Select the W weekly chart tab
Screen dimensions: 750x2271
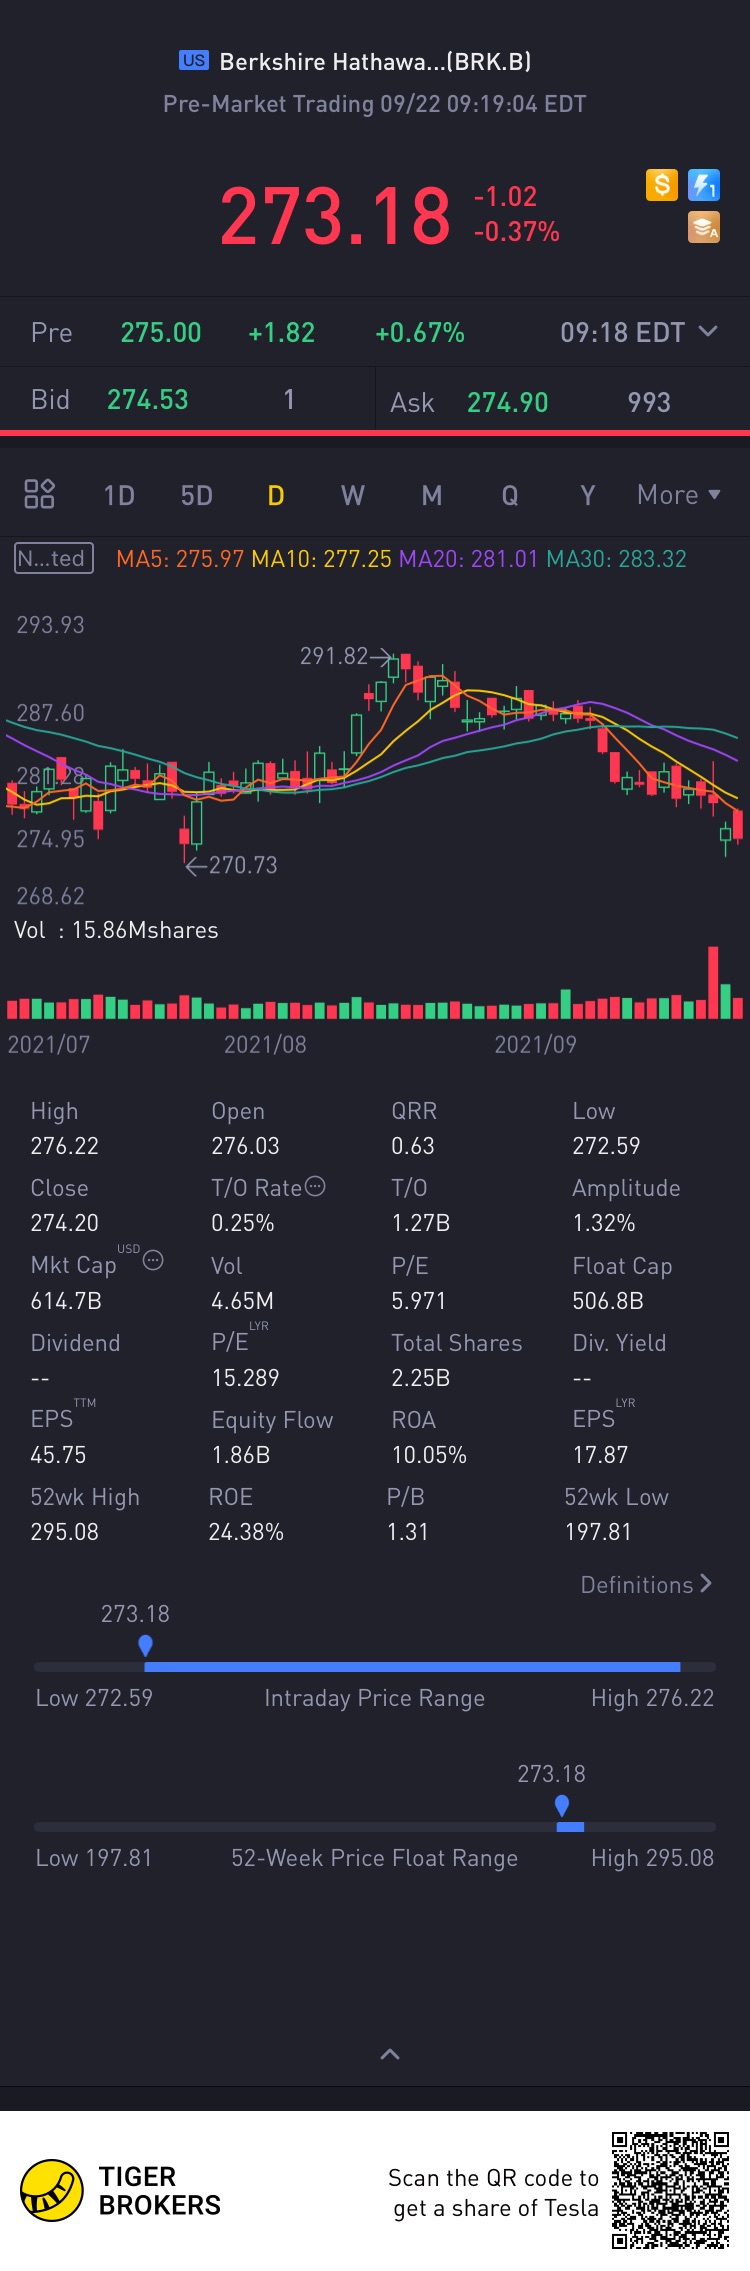353,496
